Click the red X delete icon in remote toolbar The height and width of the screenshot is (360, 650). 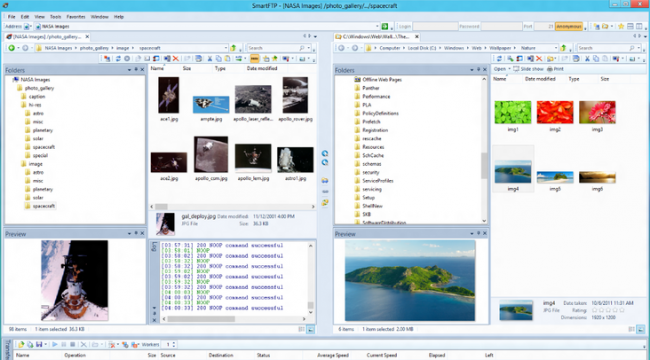(176, 59)
